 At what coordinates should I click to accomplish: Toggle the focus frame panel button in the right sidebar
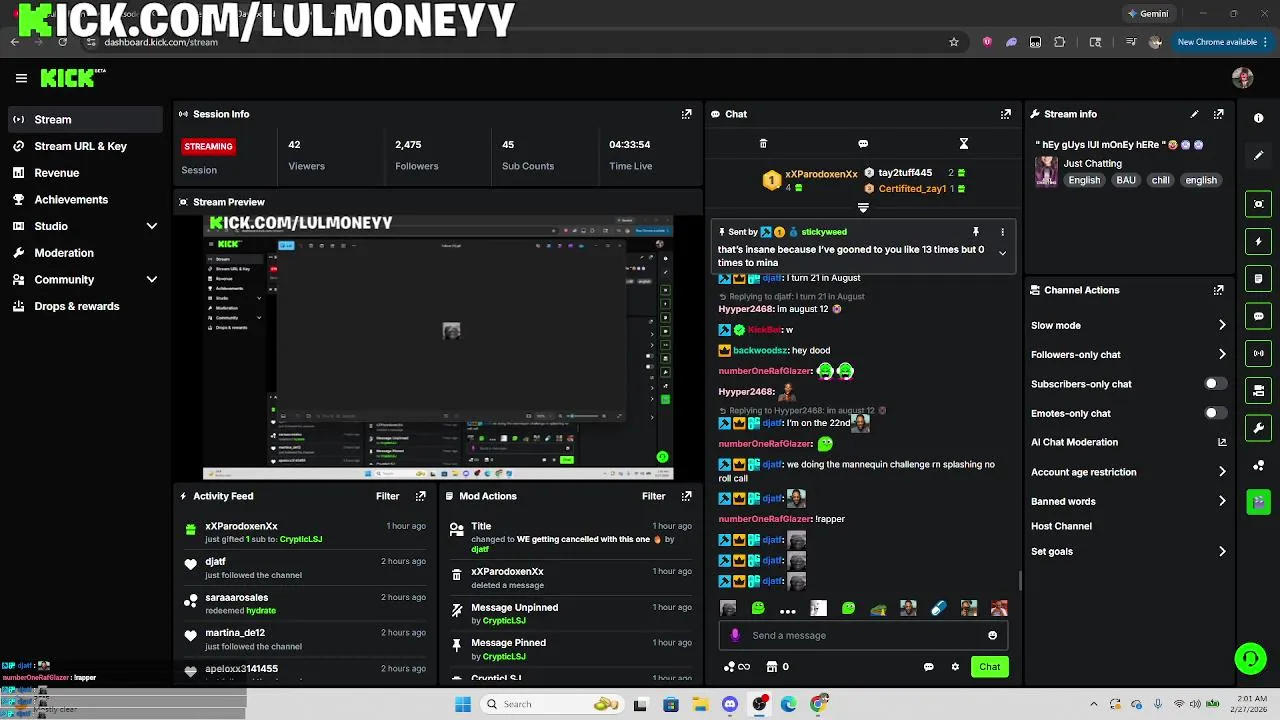(x=1258, y=204)
